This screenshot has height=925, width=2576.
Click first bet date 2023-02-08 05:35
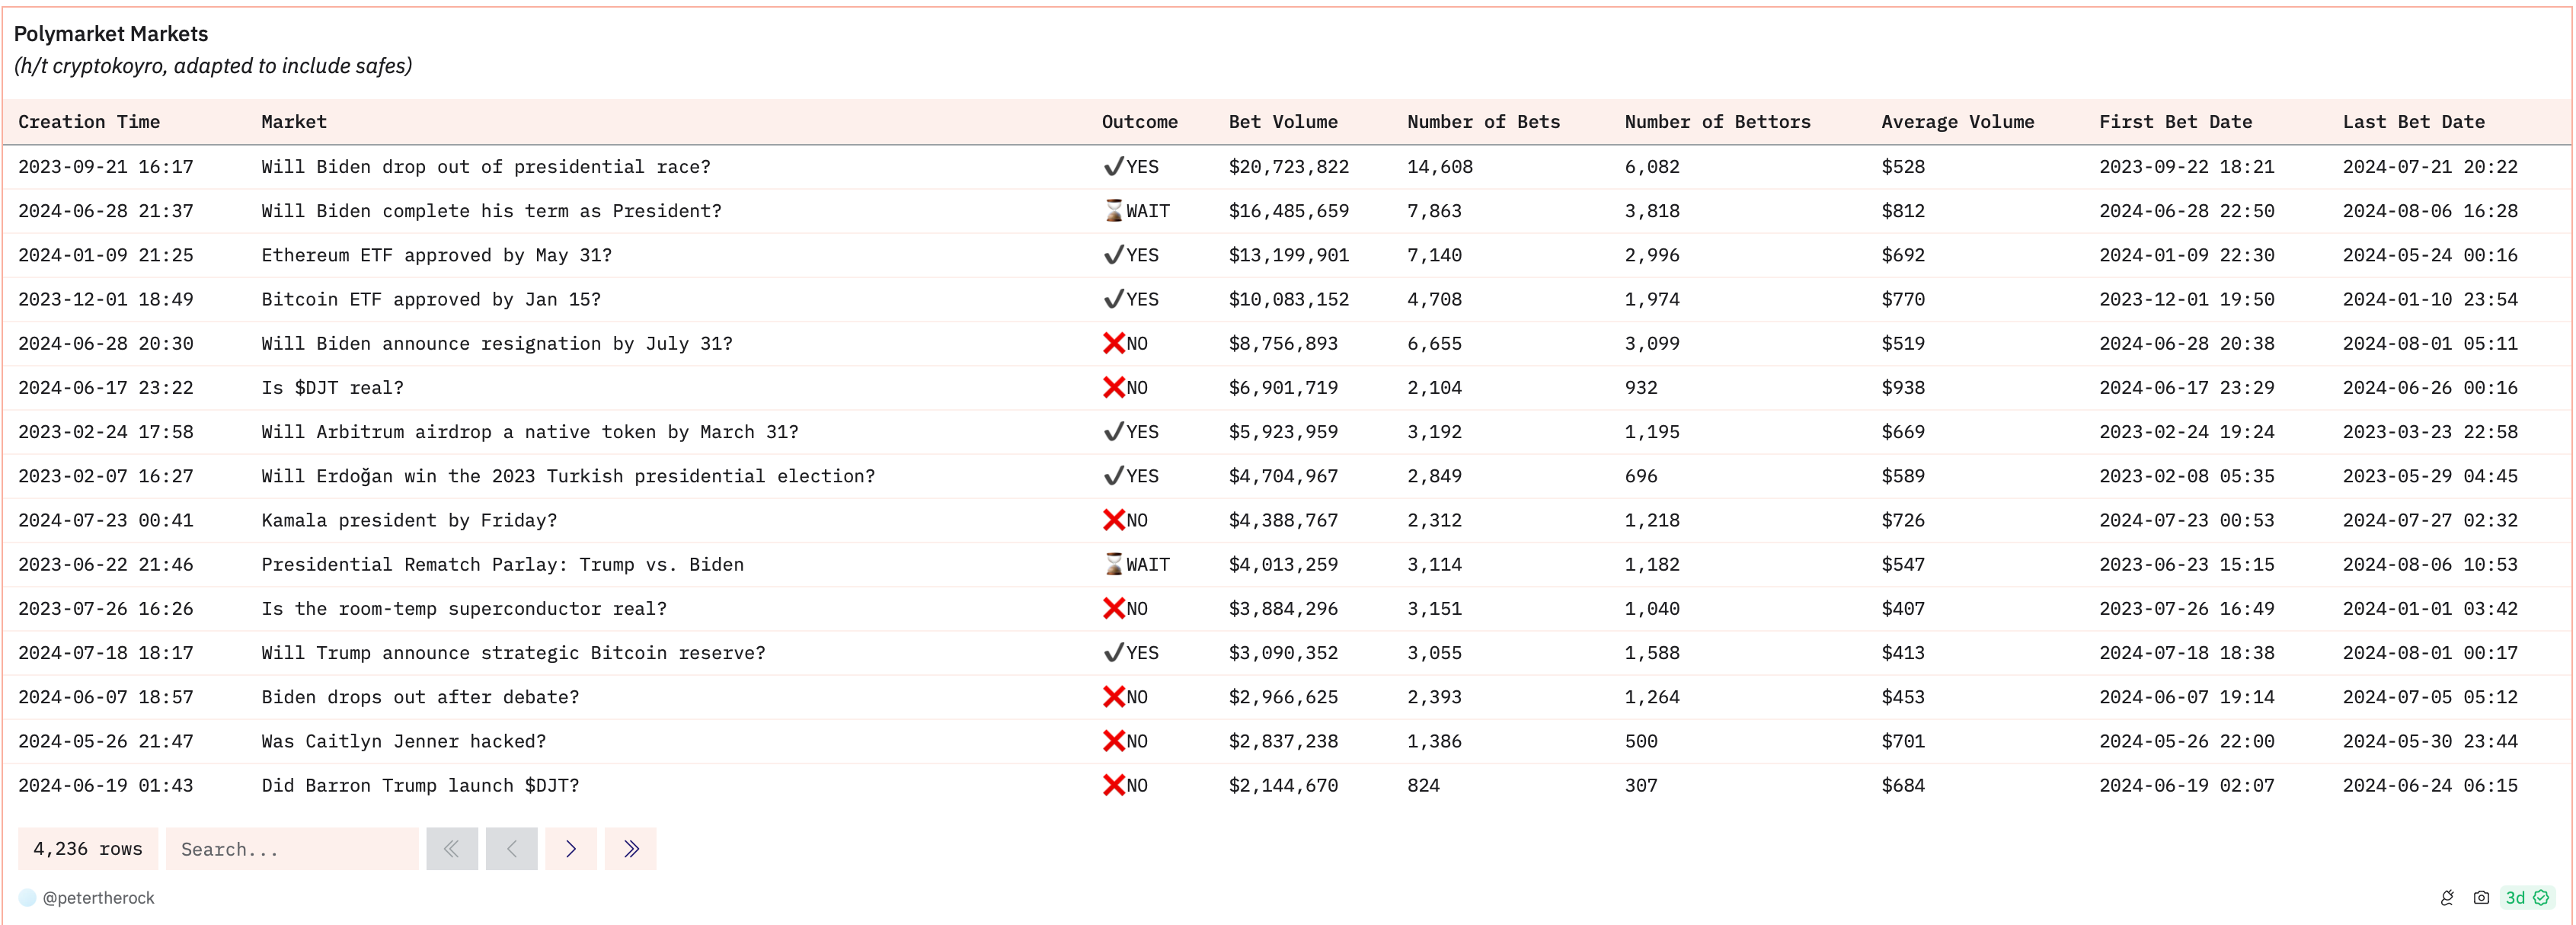point(2187,476)
